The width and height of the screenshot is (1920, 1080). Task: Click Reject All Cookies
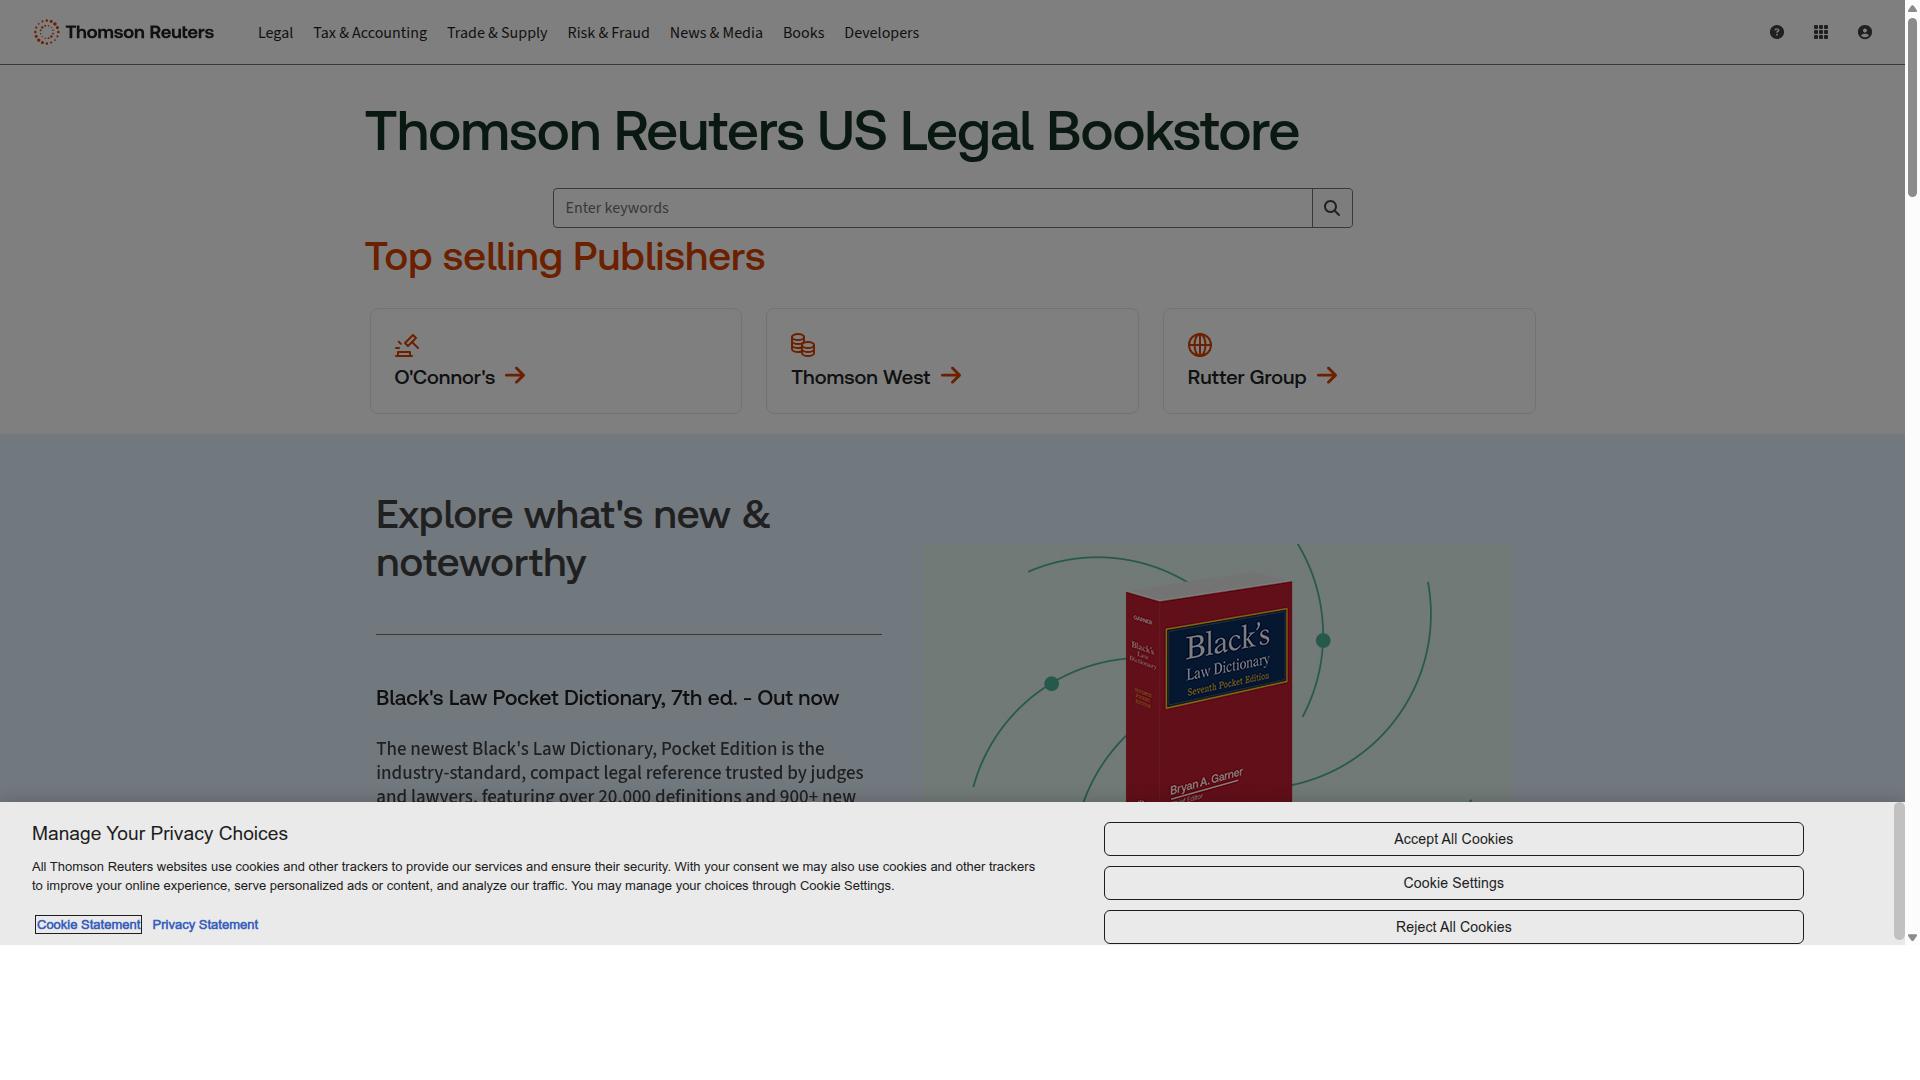[x=1453, y=927]
